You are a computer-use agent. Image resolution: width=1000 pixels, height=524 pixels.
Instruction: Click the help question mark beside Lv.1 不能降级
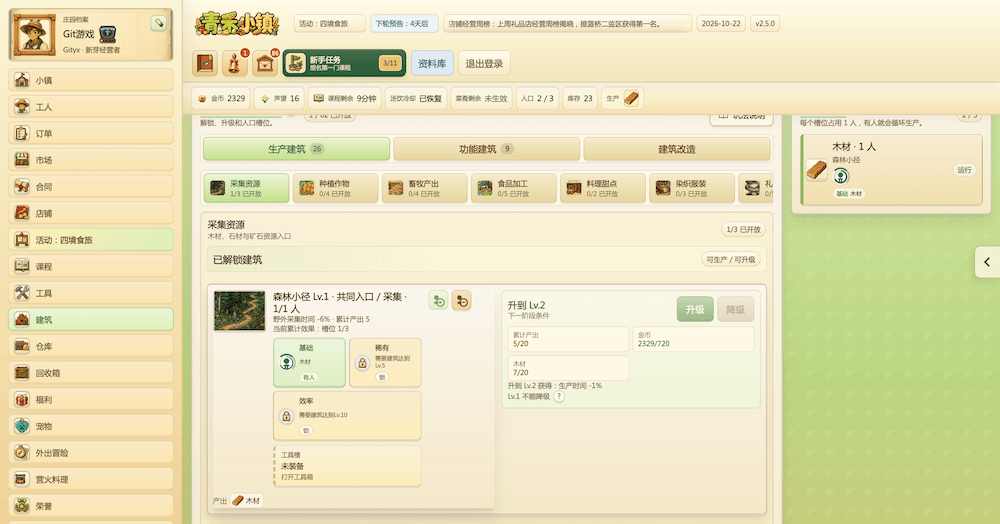click(x=559, y=396)
